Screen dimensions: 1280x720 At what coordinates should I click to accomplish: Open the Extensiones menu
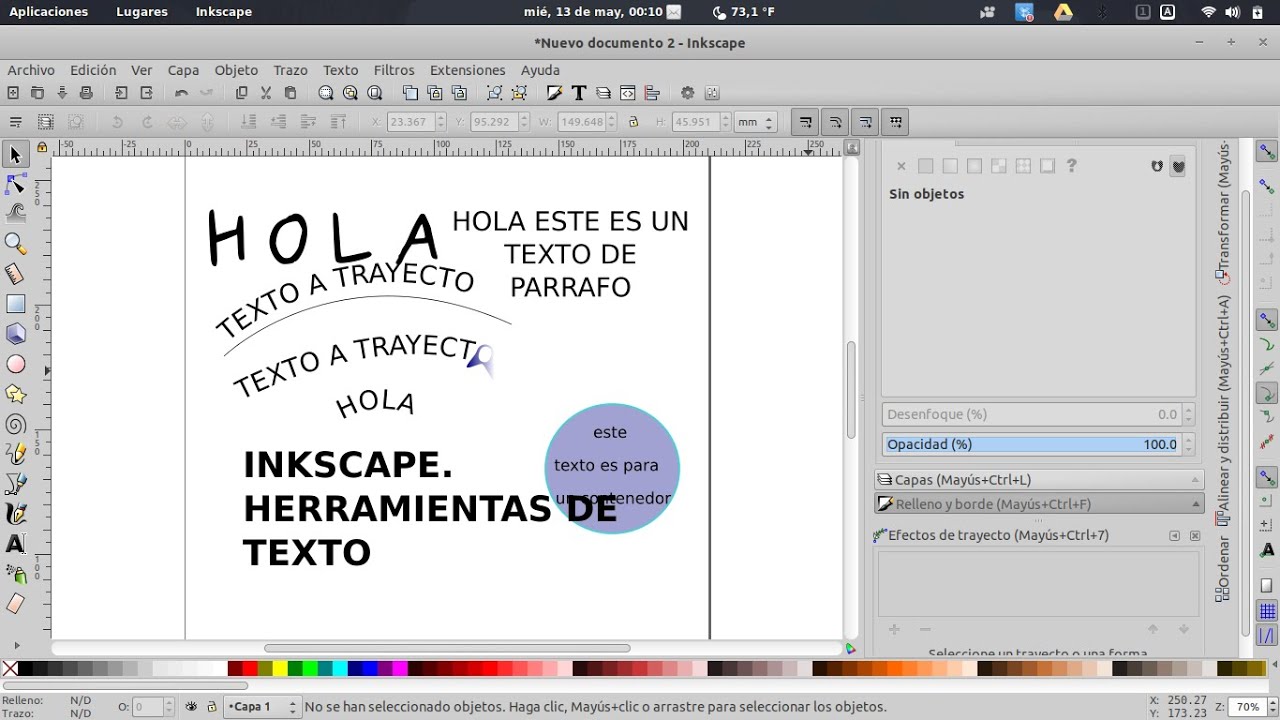467,70
